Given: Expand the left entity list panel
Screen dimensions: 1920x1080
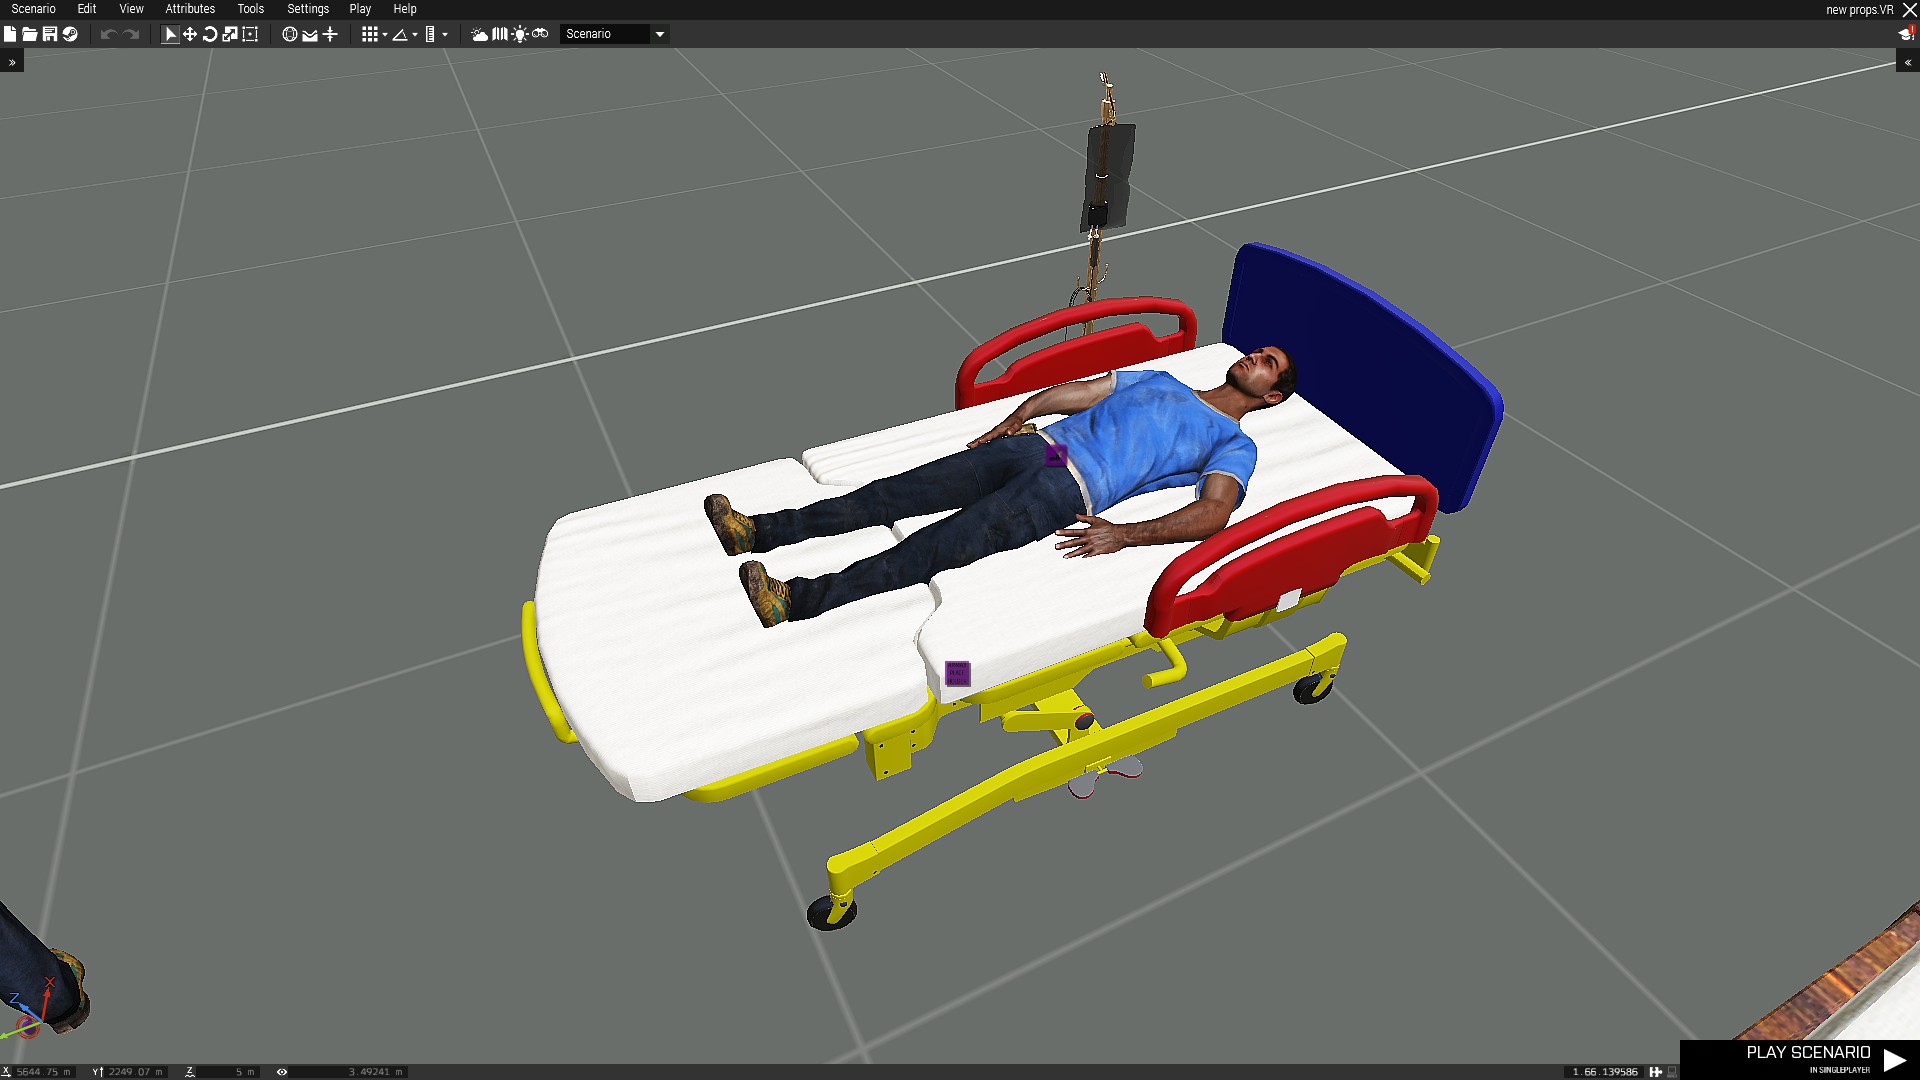Looking at the screenshot, I should pyautogui.click(x=12, y=62).
